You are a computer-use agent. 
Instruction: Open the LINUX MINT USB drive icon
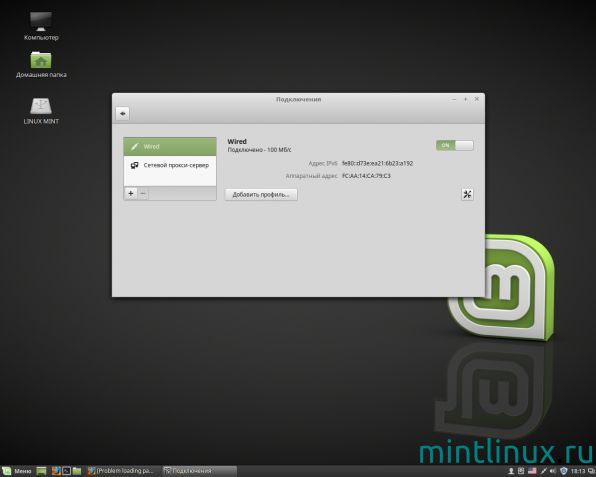[x=41, y=111]
